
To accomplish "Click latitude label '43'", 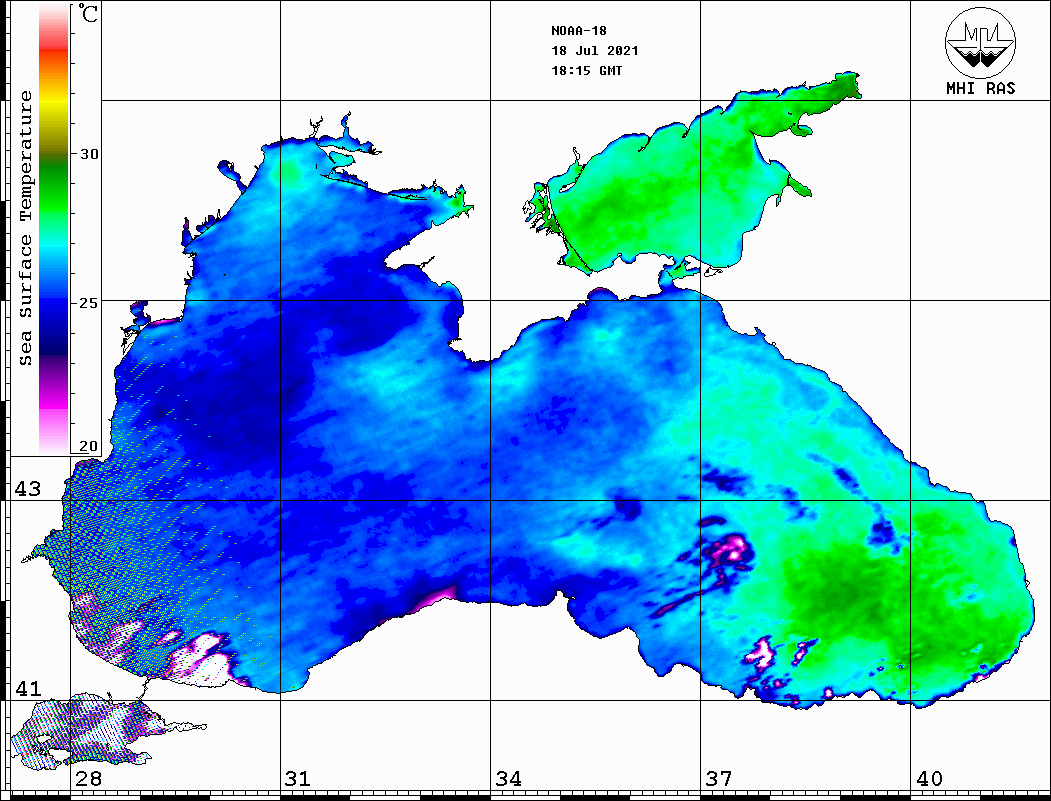I will (28, 489).
